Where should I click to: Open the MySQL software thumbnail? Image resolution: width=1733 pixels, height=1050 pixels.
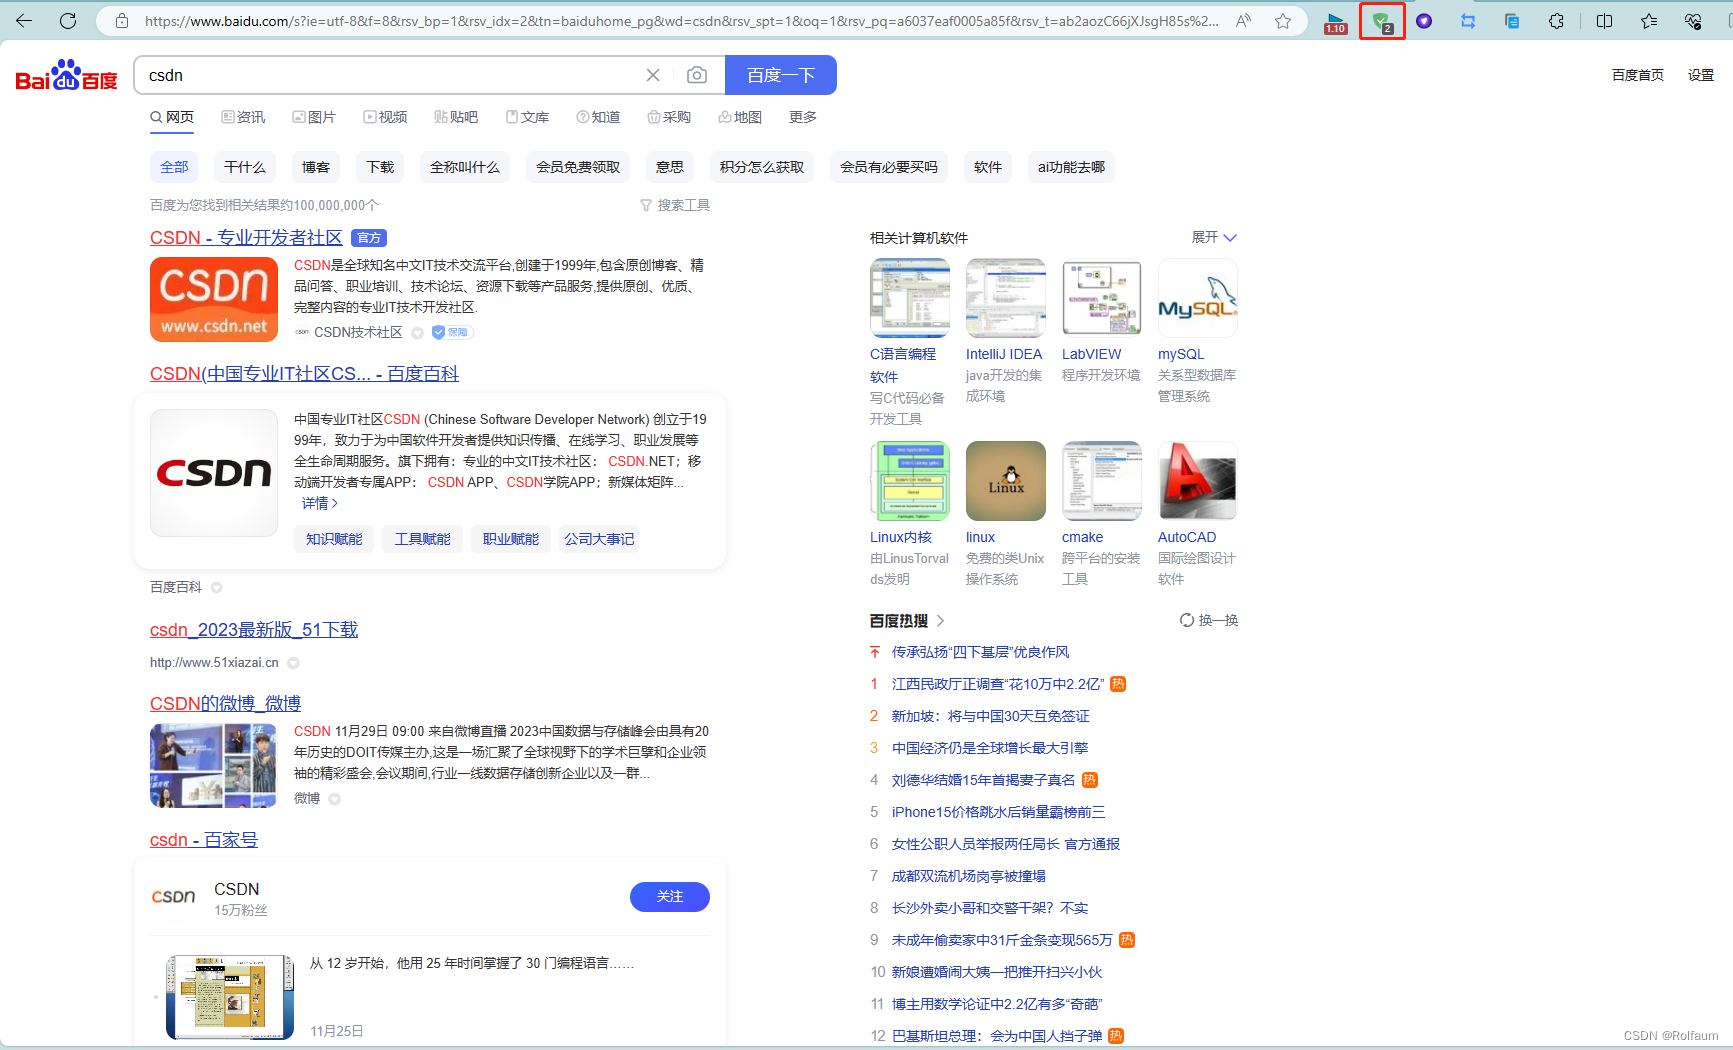click(1197, 298)
